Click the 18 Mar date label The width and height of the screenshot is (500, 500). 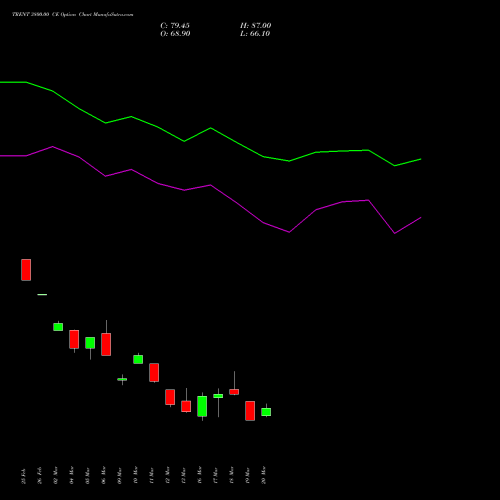(231, 476)
